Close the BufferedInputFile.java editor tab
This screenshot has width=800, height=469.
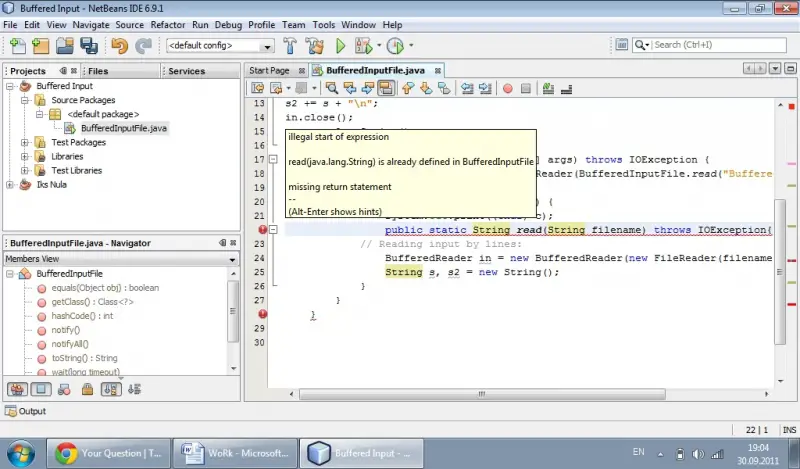(x=438, y=71)
